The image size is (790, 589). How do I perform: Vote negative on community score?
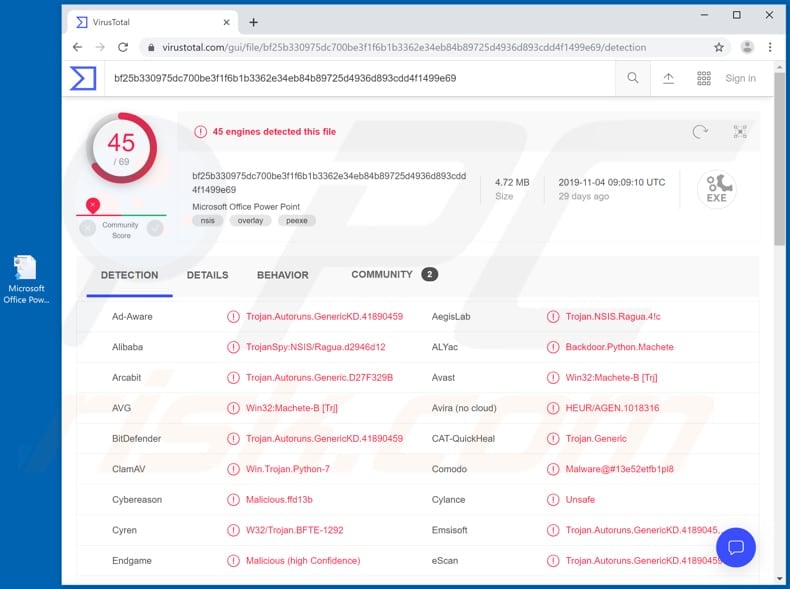[x=88, y=228]
